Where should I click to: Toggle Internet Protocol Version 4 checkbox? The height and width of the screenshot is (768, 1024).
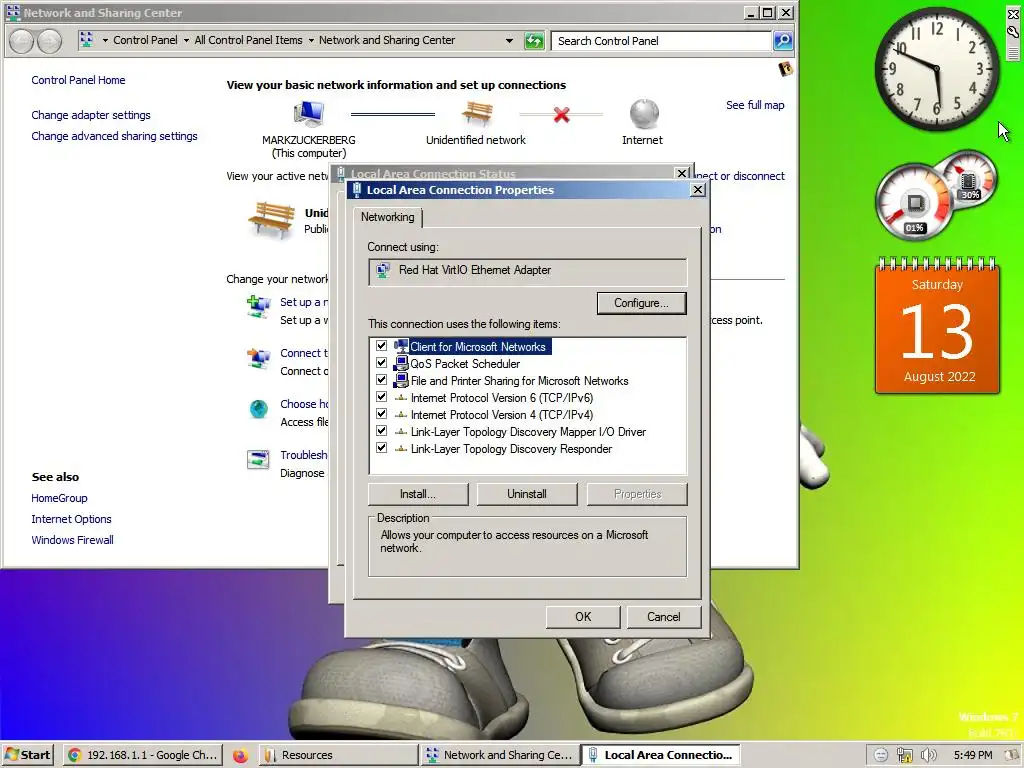[381, 414]
